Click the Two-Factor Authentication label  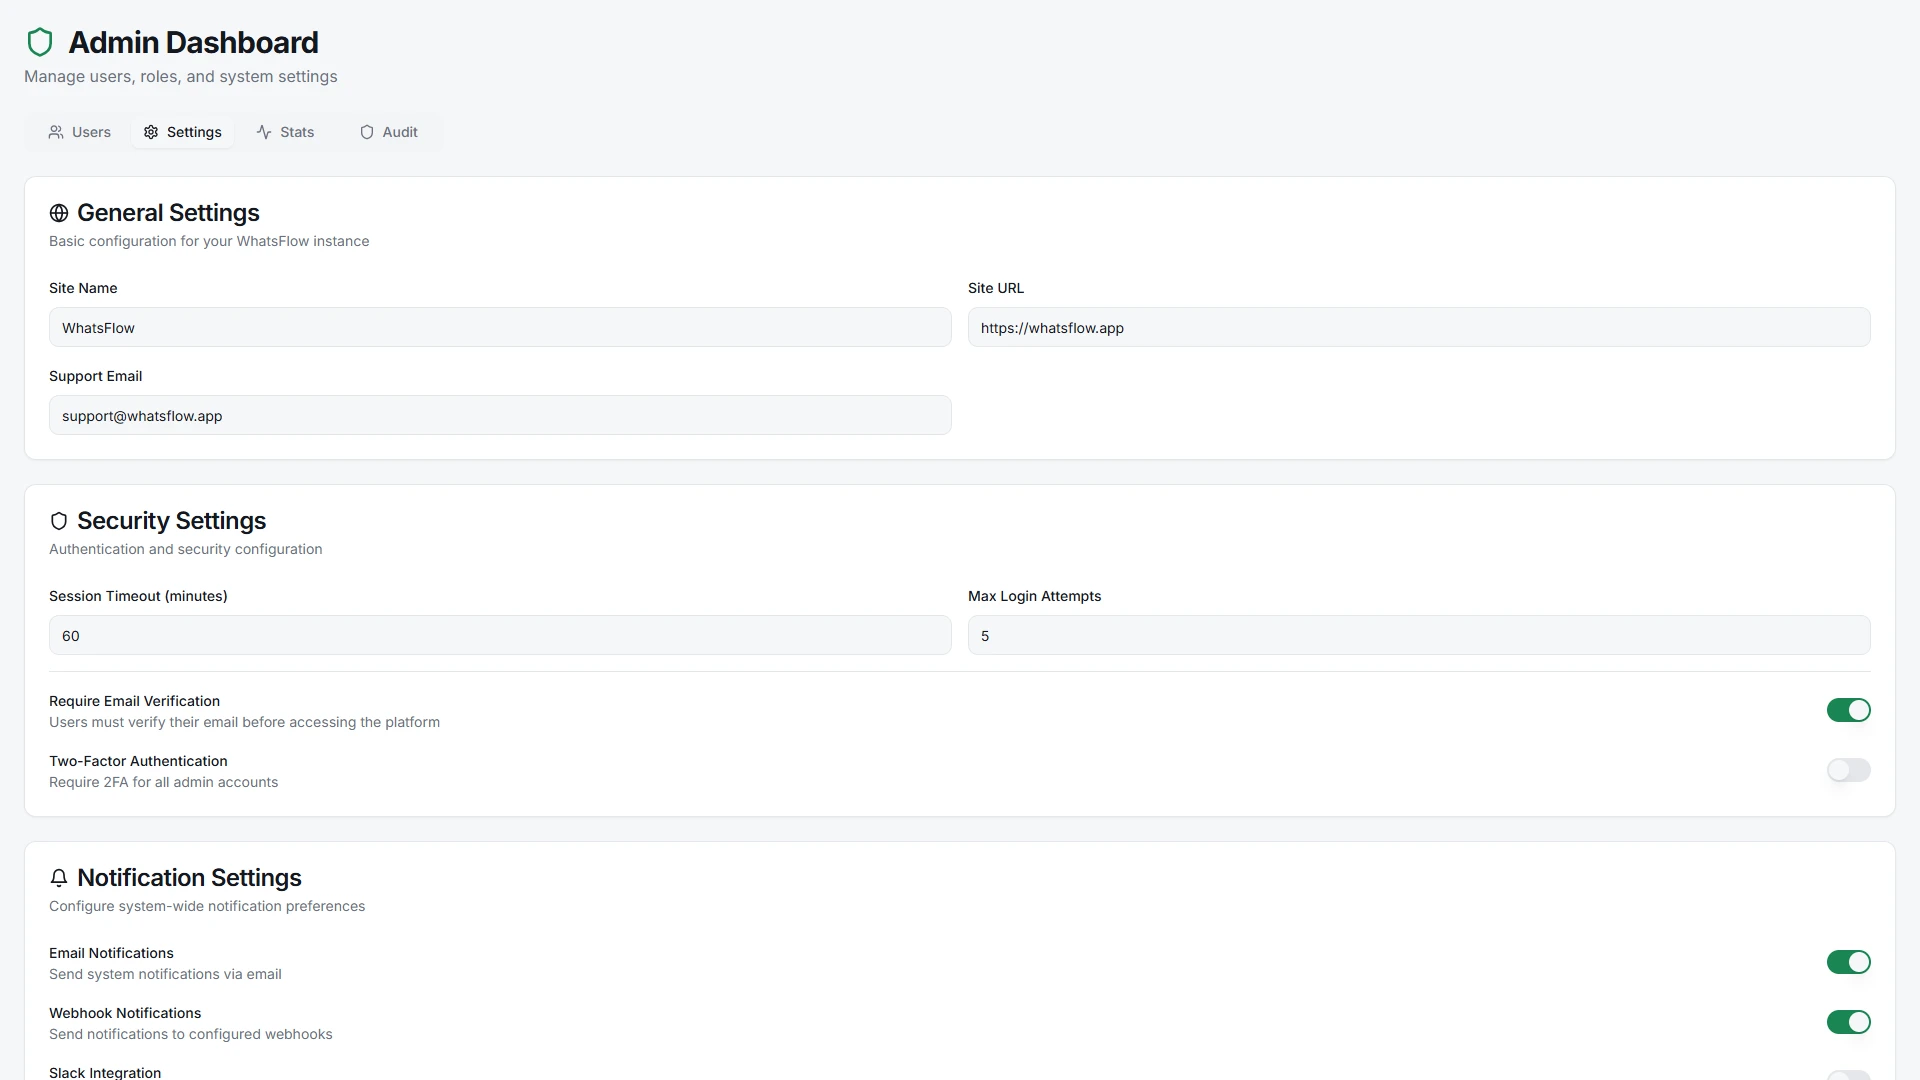[138, 761]
